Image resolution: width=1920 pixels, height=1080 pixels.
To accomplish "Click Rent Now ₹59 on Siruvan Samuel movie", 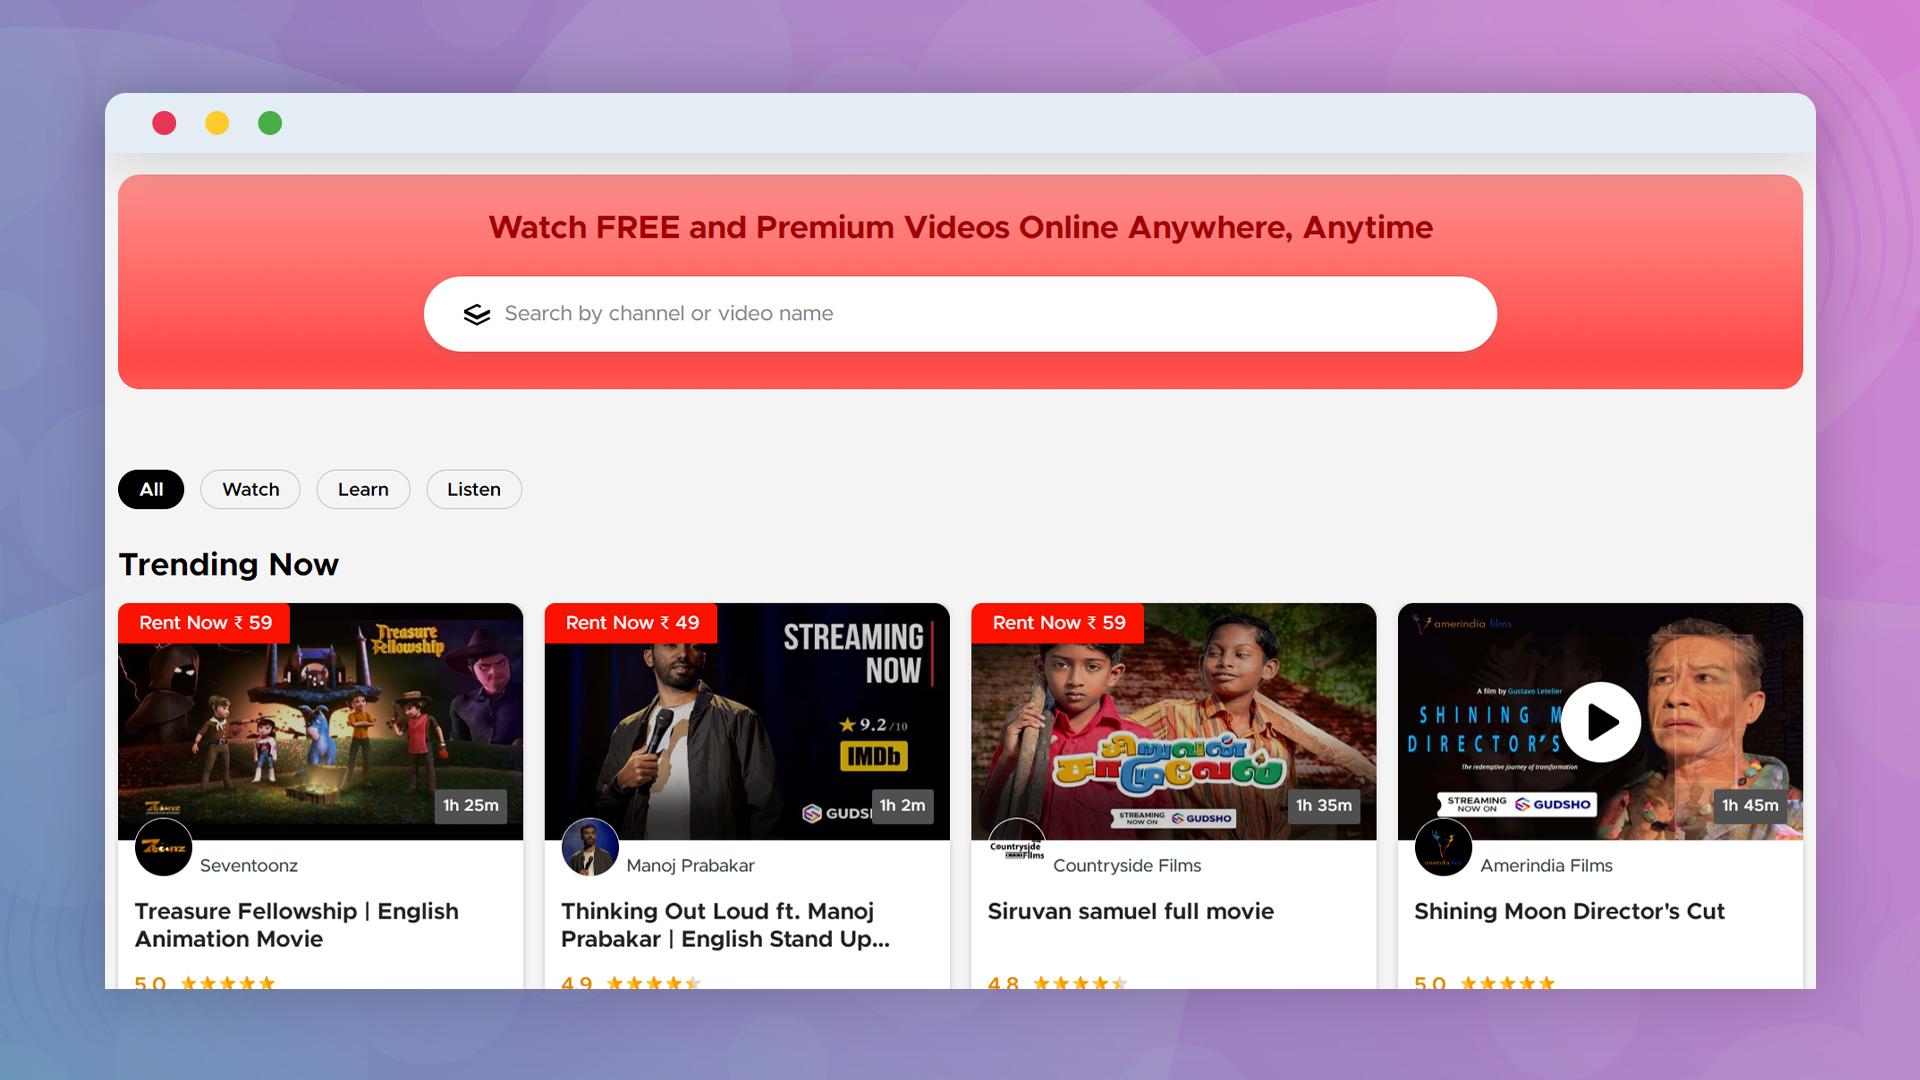I will [1056, 622].
